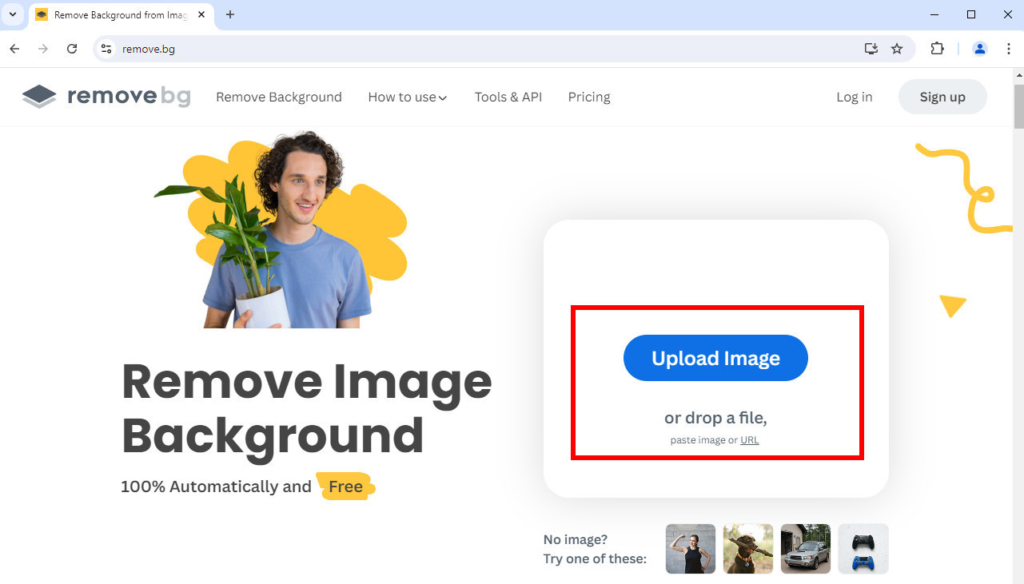Viewport: 1024px width, 584px height.
Task: Open a new browser tab
Action: coord(230,14)
